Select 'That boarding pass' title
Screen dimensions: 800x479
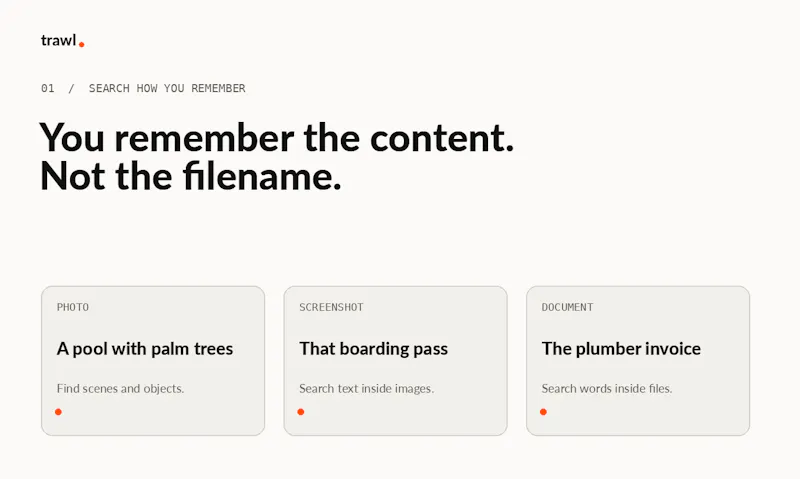373,349
